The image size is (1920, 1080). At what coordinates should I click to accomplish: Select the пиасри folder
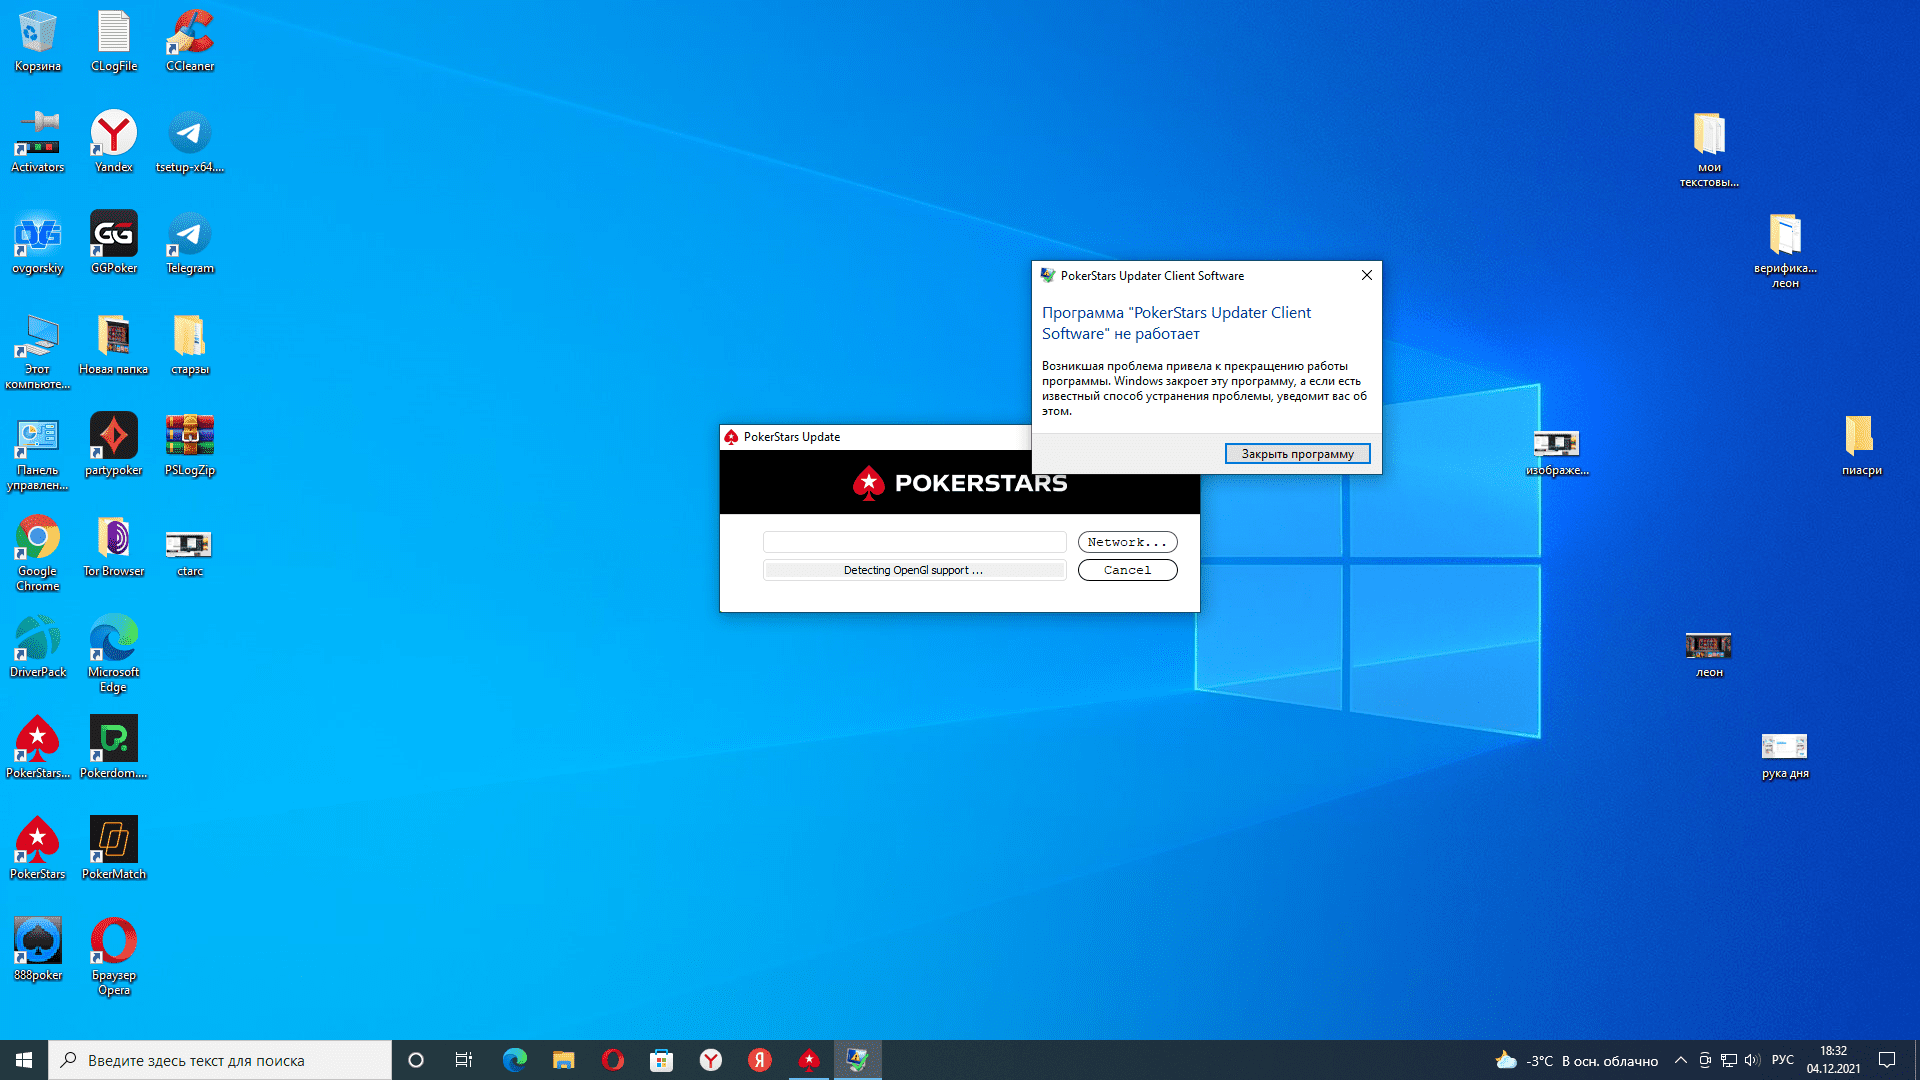pyautogui.click(x=1861, y=446)
